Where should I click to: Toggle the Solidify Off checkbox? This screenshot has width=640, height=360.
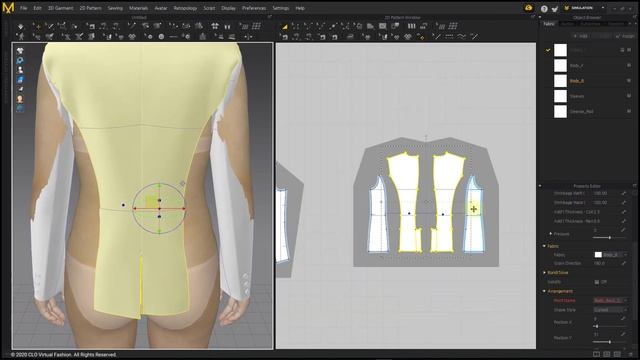tap(597, 282)
